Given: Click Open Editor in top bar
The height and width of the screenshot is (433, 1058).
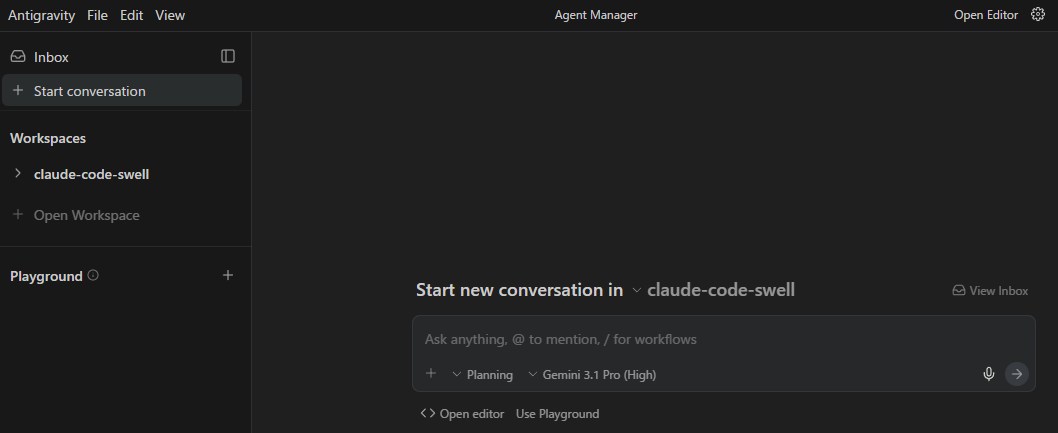Looking at the screenshot, I should (x=985, y=15).
